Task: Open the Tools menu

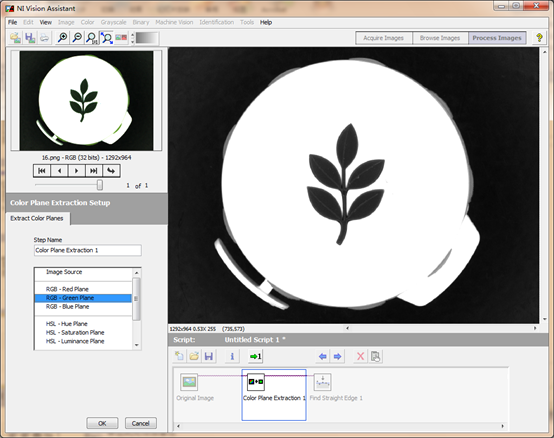Action: click(x=247, y=22)
